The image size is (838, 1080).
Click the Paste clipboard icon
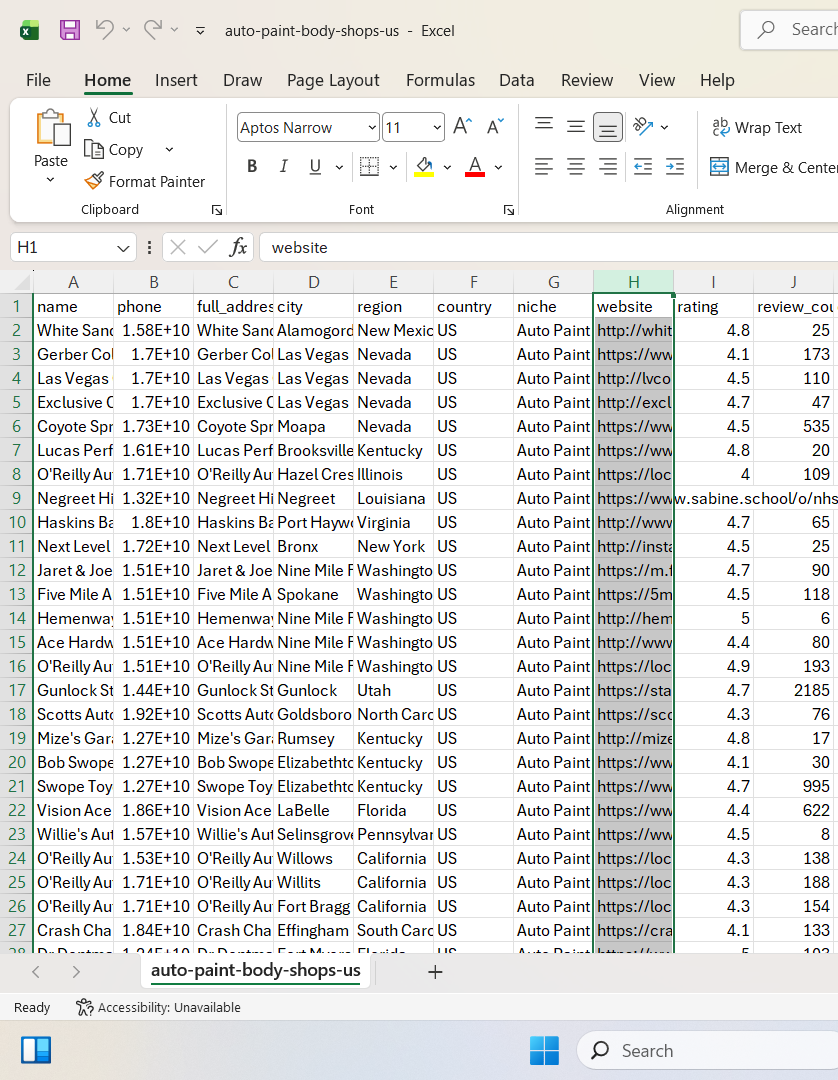coord(52,128)
